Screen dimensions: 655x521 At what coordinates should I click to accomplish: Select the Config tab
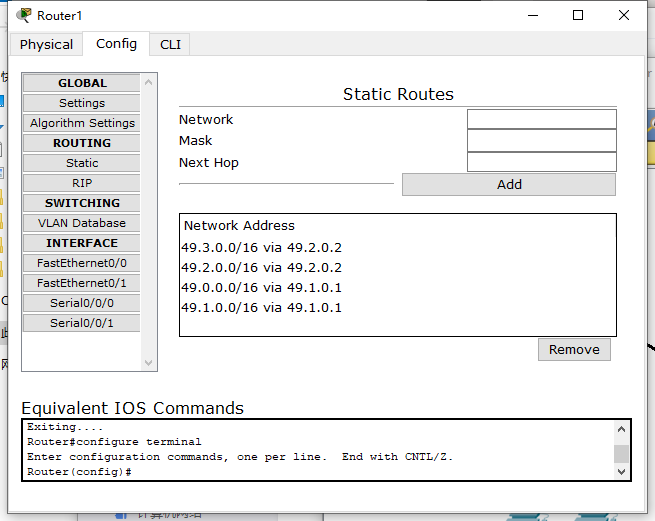point(116,43)
